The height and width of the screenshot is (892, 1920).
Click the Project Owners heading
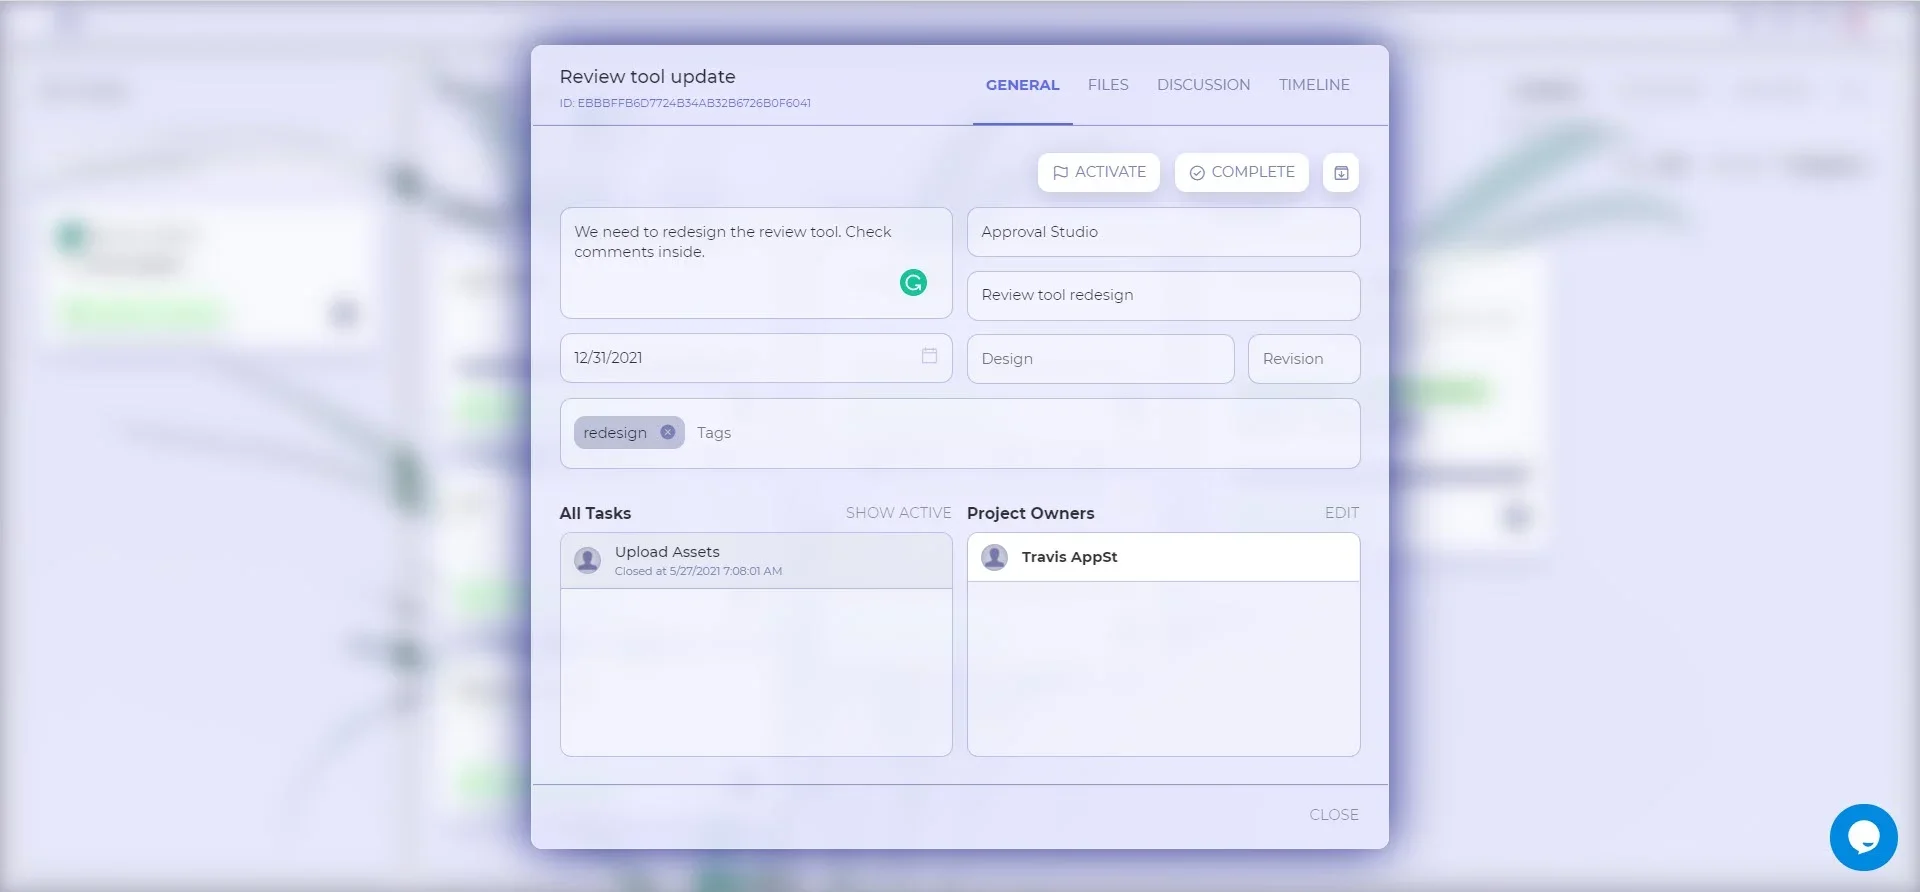(1030, 513)
